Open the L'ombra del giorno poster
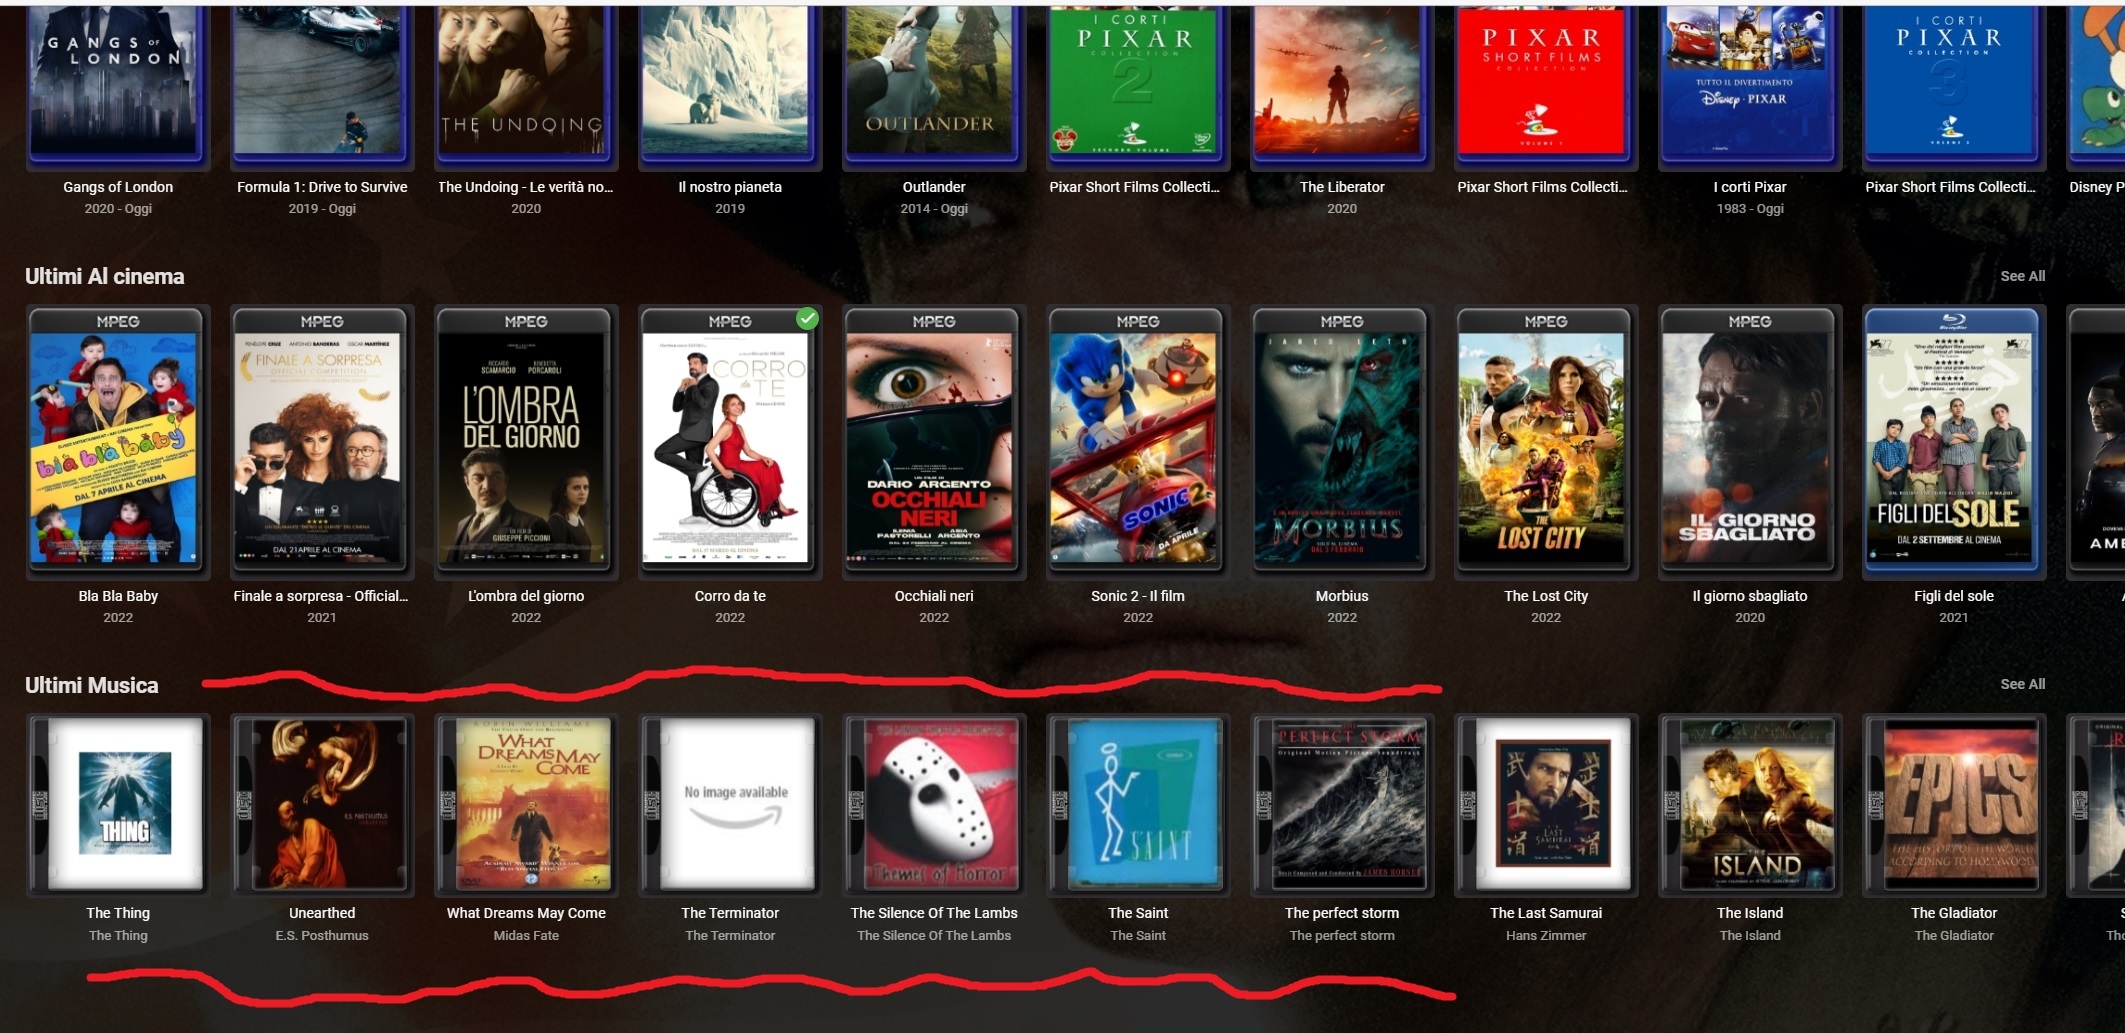This screenshot has width=2125, height=1033. click(x=526, y=440)
